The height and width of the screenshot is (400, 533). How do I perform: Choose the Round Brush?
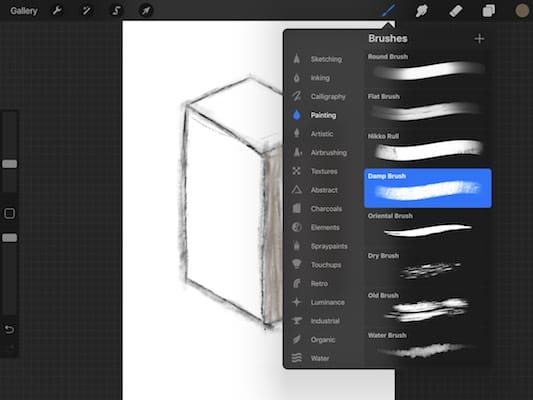[x=428, y=68]
